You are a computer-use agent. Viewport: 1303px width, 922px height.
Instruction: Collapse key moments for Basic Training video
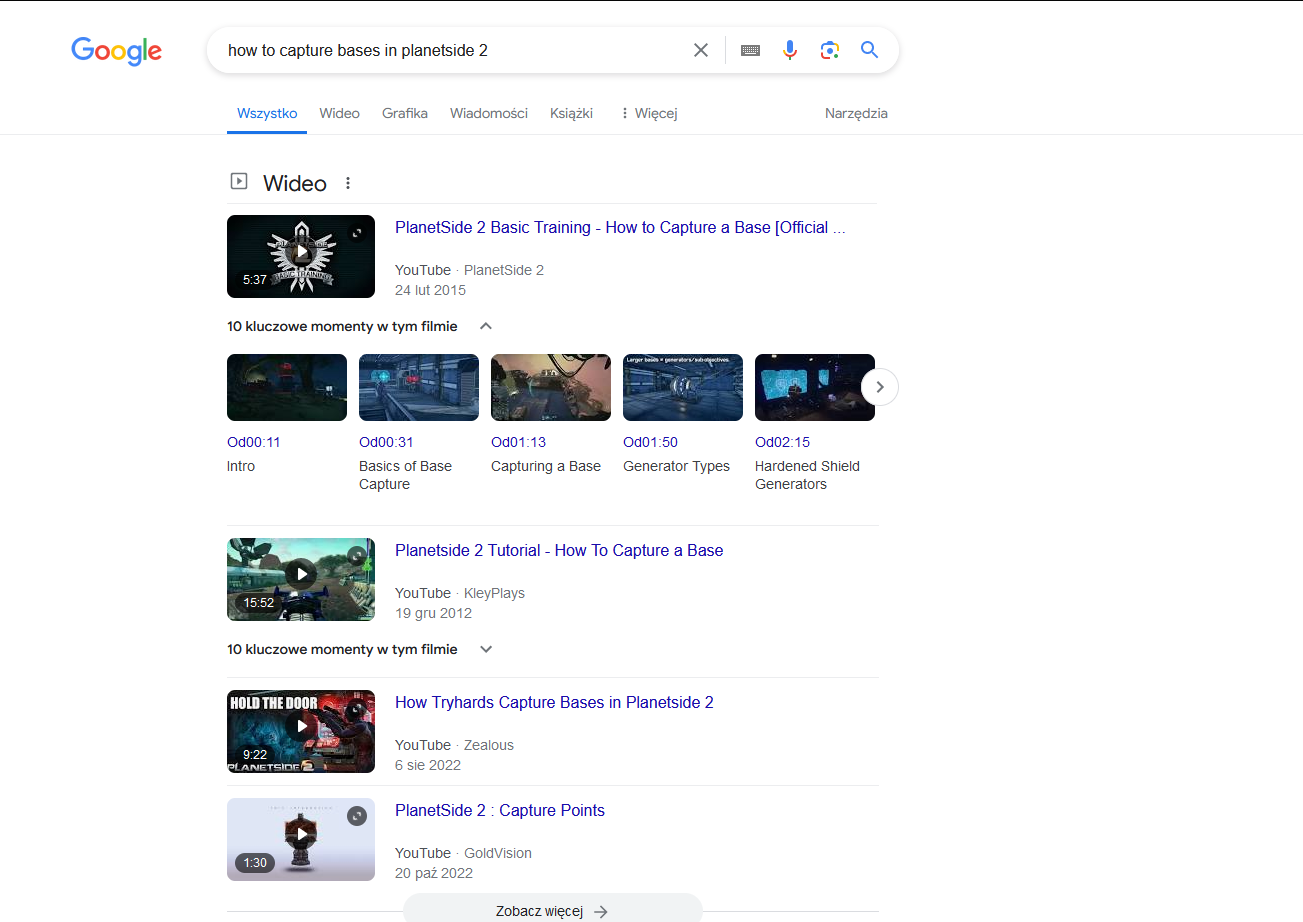[486, 326]
